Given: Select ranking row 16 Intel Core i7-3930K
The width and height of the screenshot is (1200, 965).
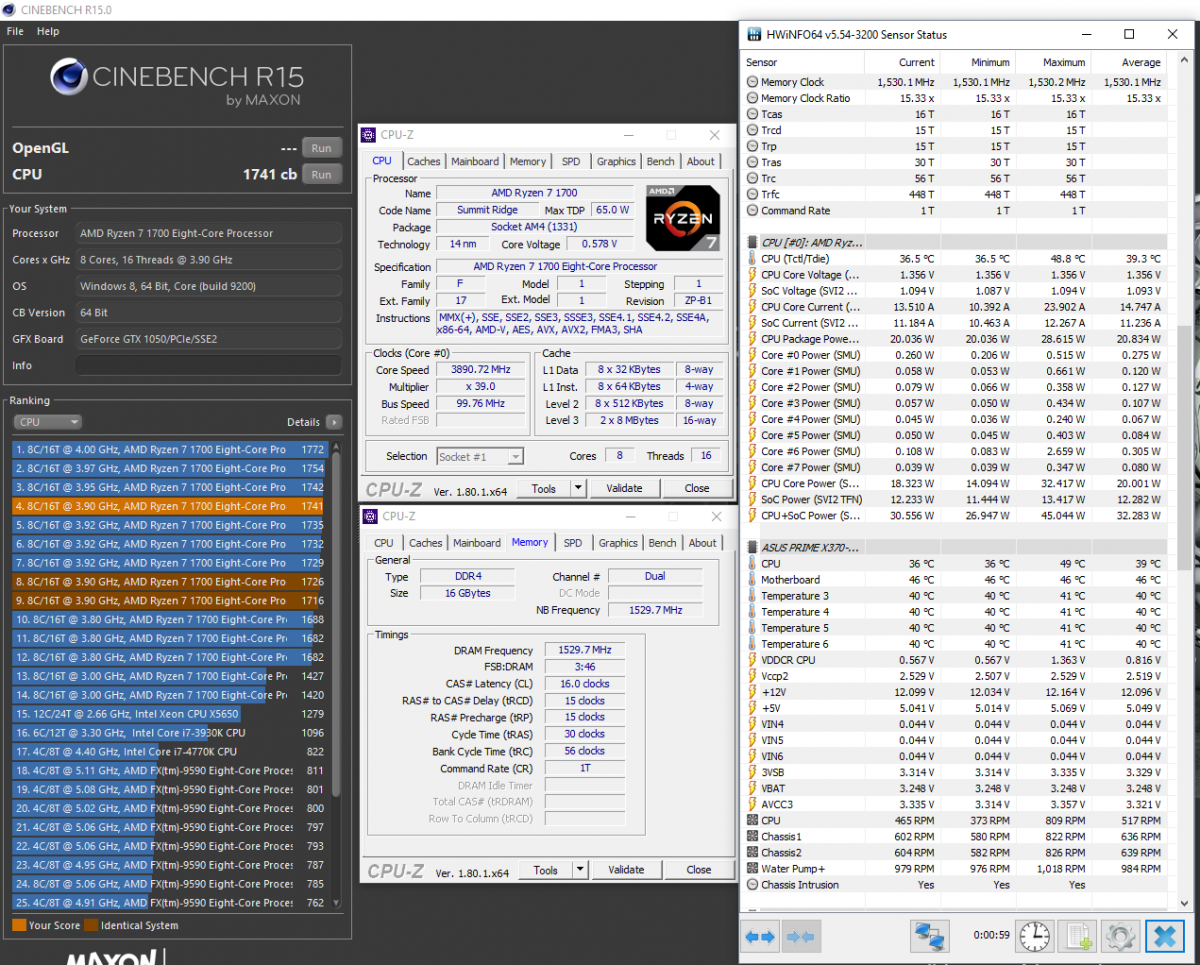Looking at the screenshot, I should coord(170,733).
